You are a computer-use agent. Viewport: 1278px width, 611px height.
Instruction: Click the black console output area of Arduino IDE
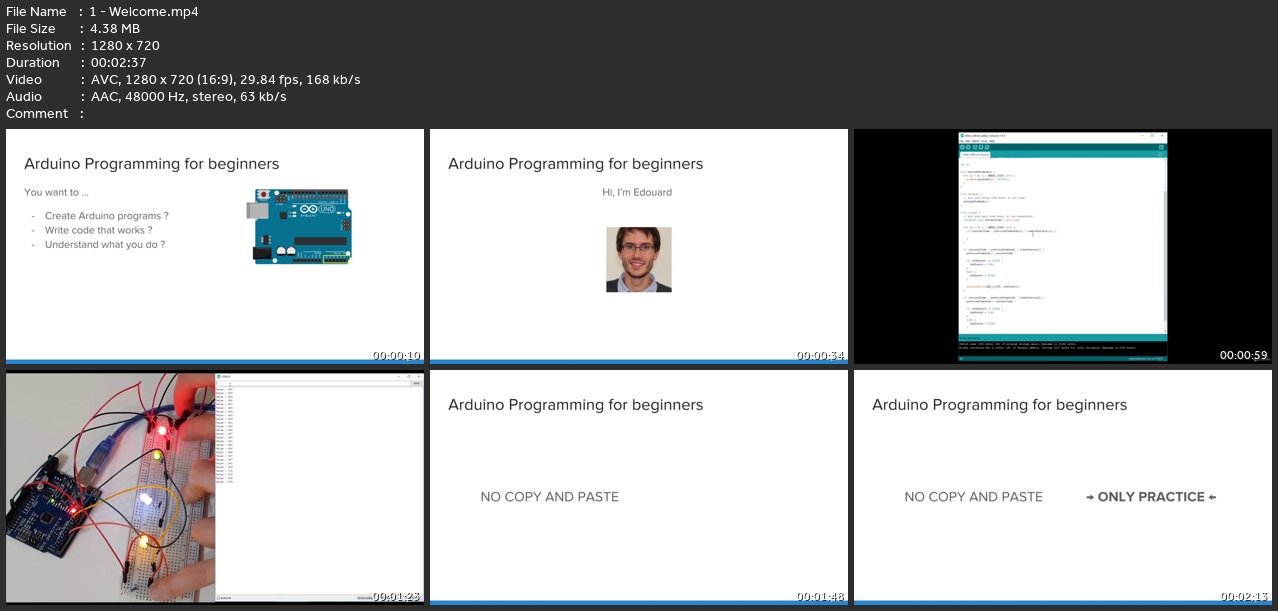(1062, 348)
